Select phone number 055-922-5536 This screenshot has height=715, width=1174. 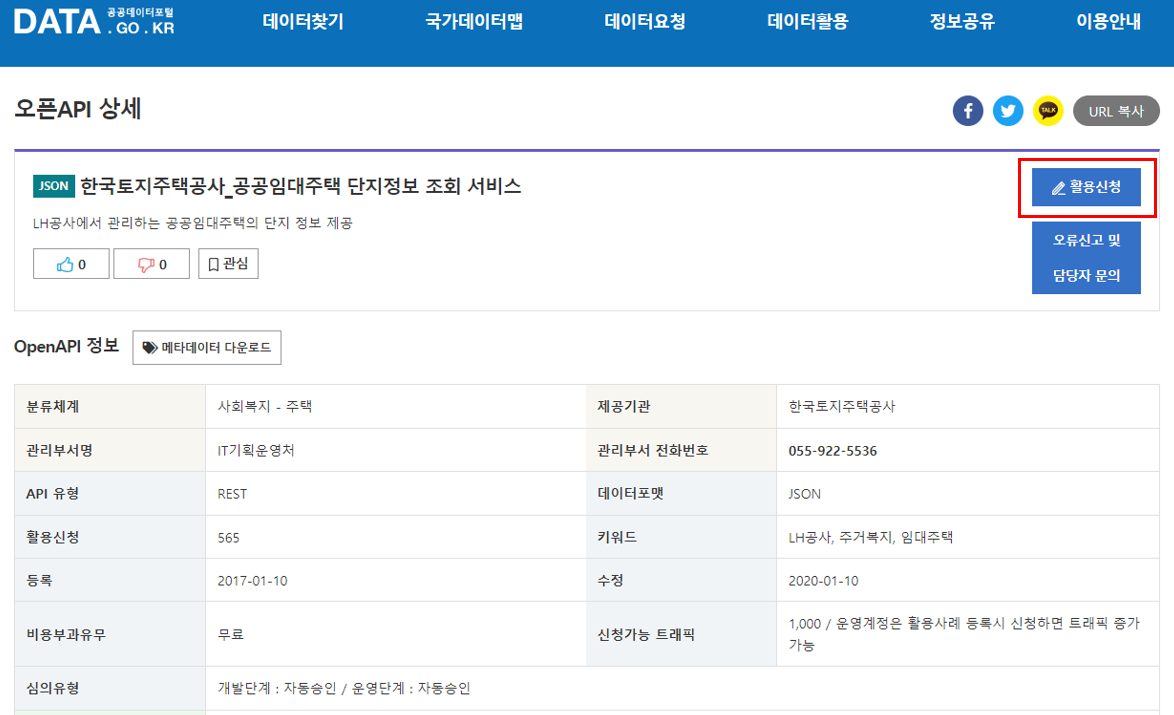tap(833, 451)
